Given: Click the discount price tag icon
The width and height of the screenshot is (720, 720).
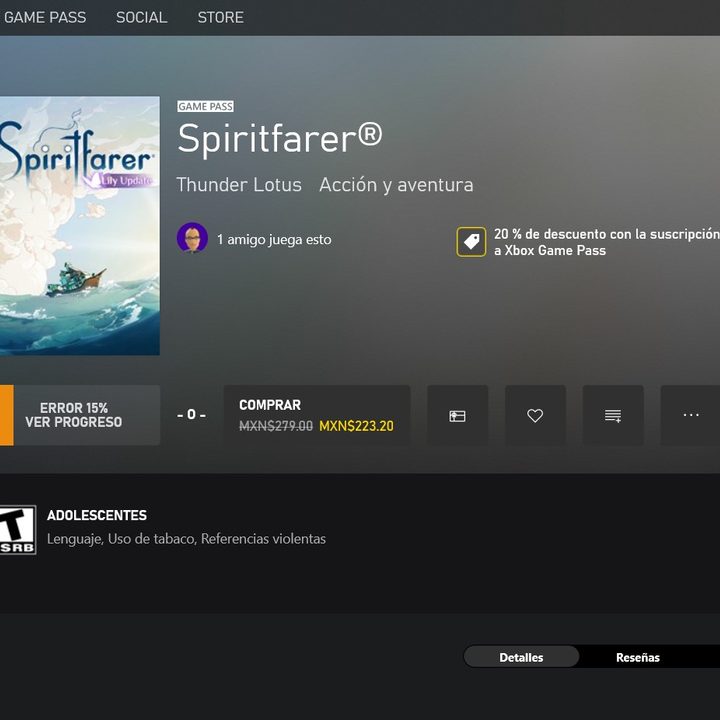Looking at the screenshot, I should 471,242.
